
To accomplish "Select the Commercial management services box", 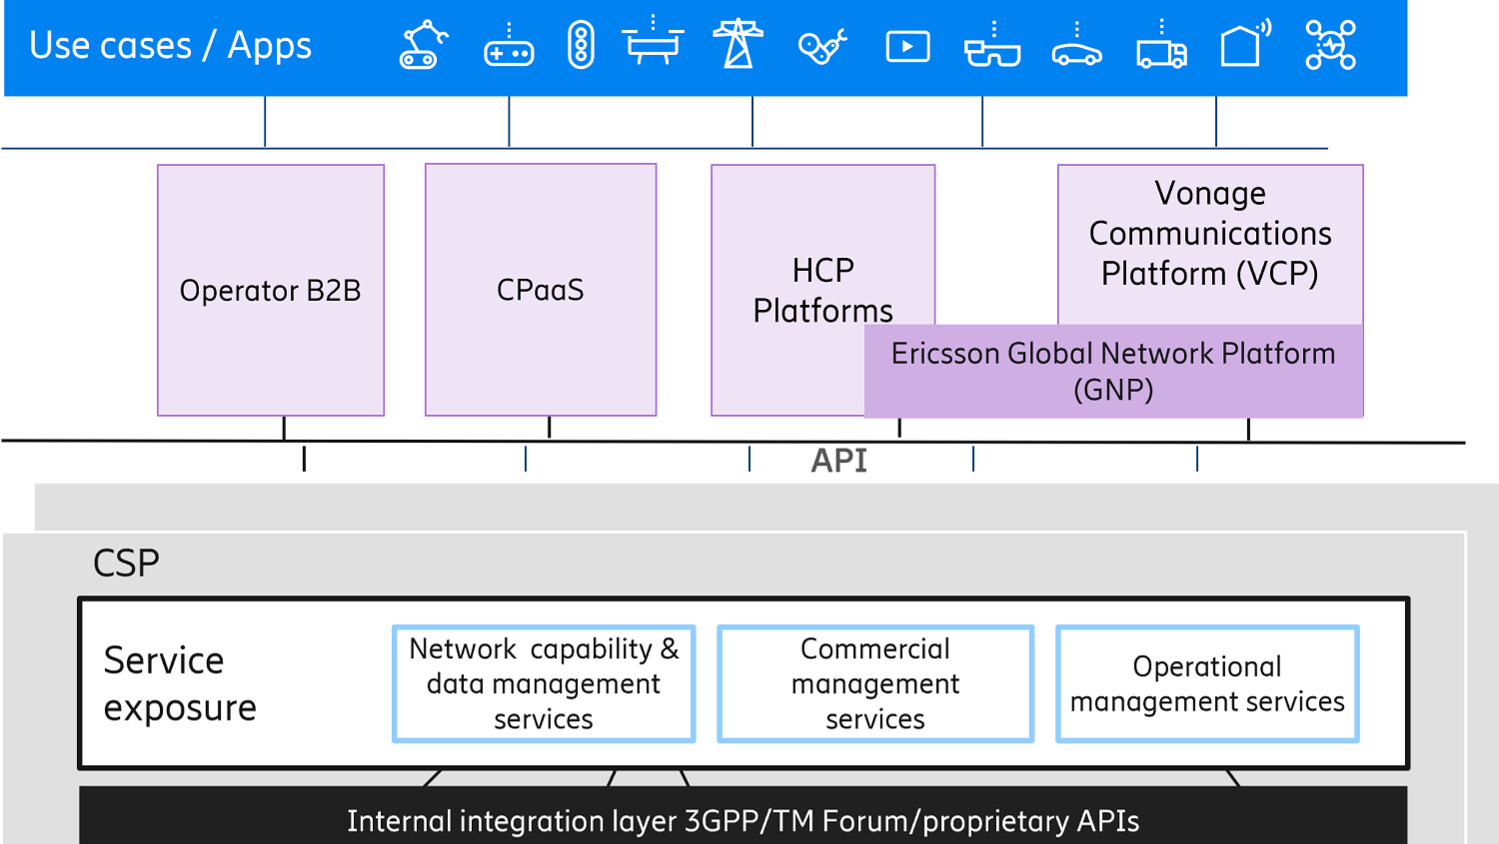I will [875, 683].
